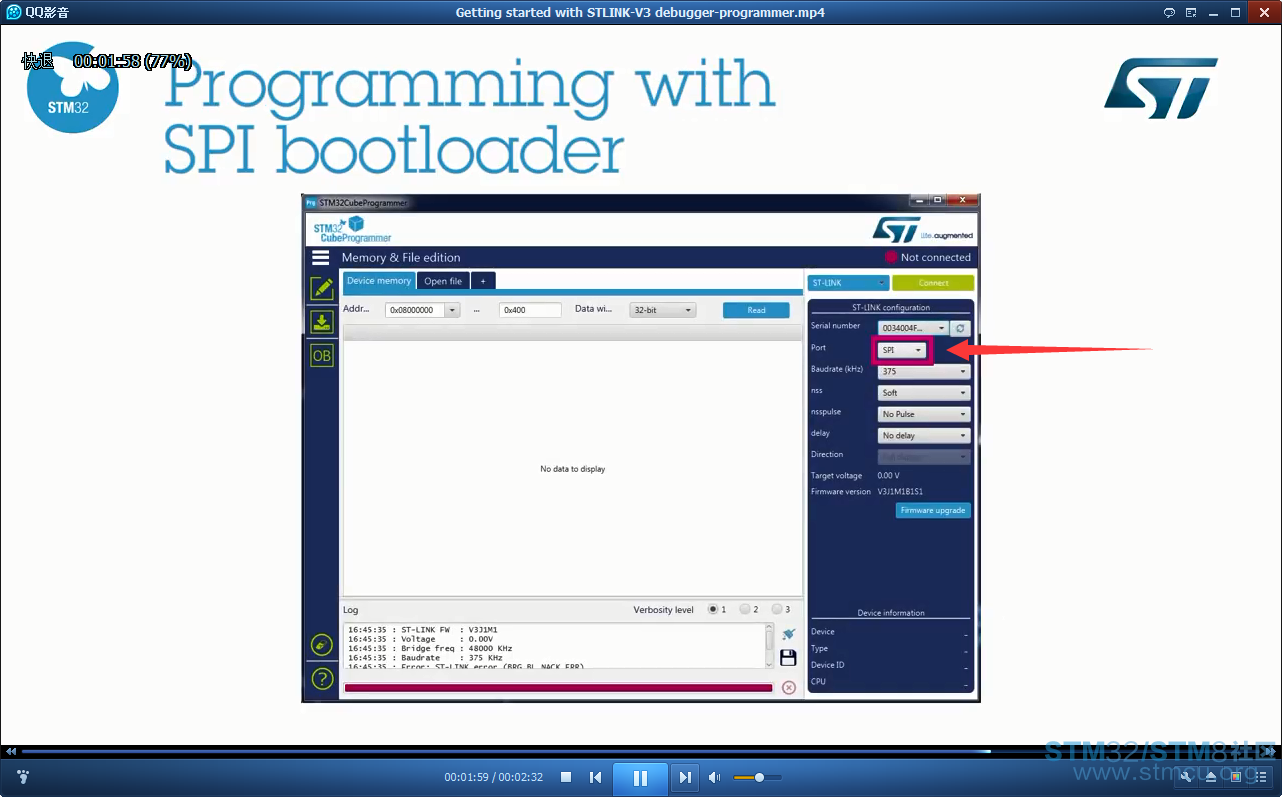This screenshot has height=797, width=1282.
Task: Open the help question mark icon
Action: click(x=322, y=679)
